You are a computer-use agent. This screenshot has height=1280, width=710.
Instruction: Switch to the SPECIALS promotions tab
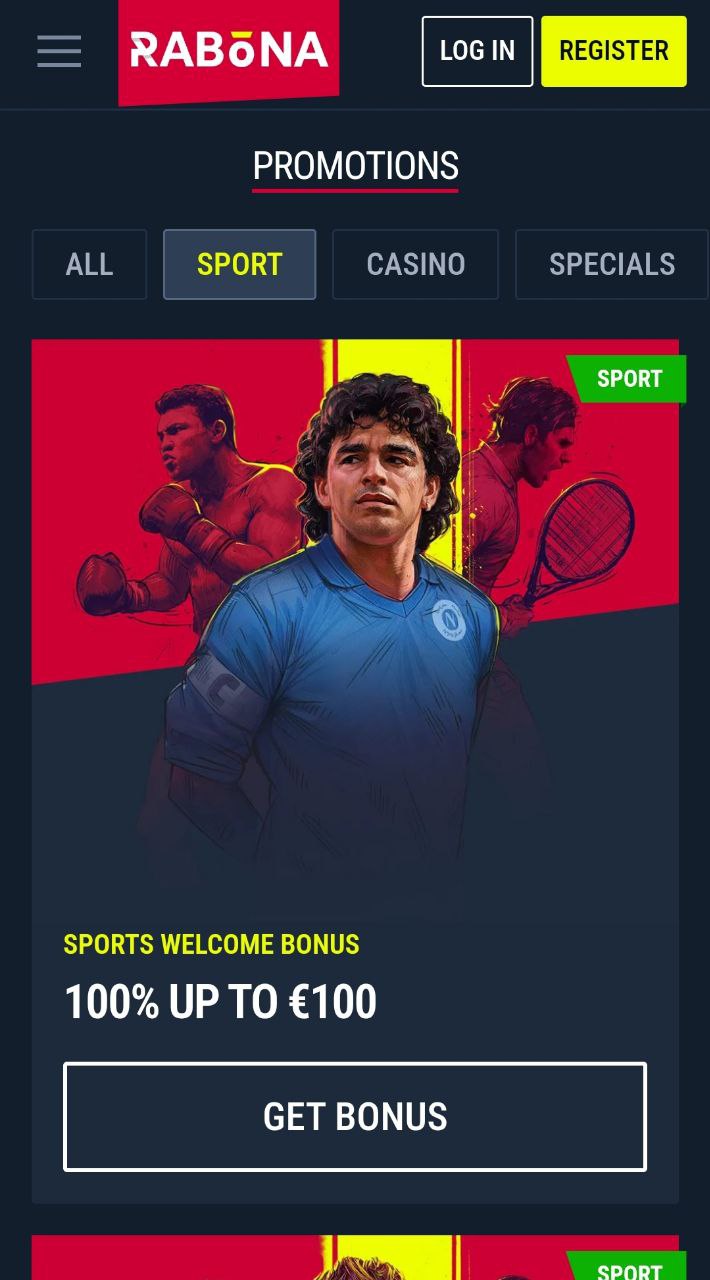coord(612,265)
